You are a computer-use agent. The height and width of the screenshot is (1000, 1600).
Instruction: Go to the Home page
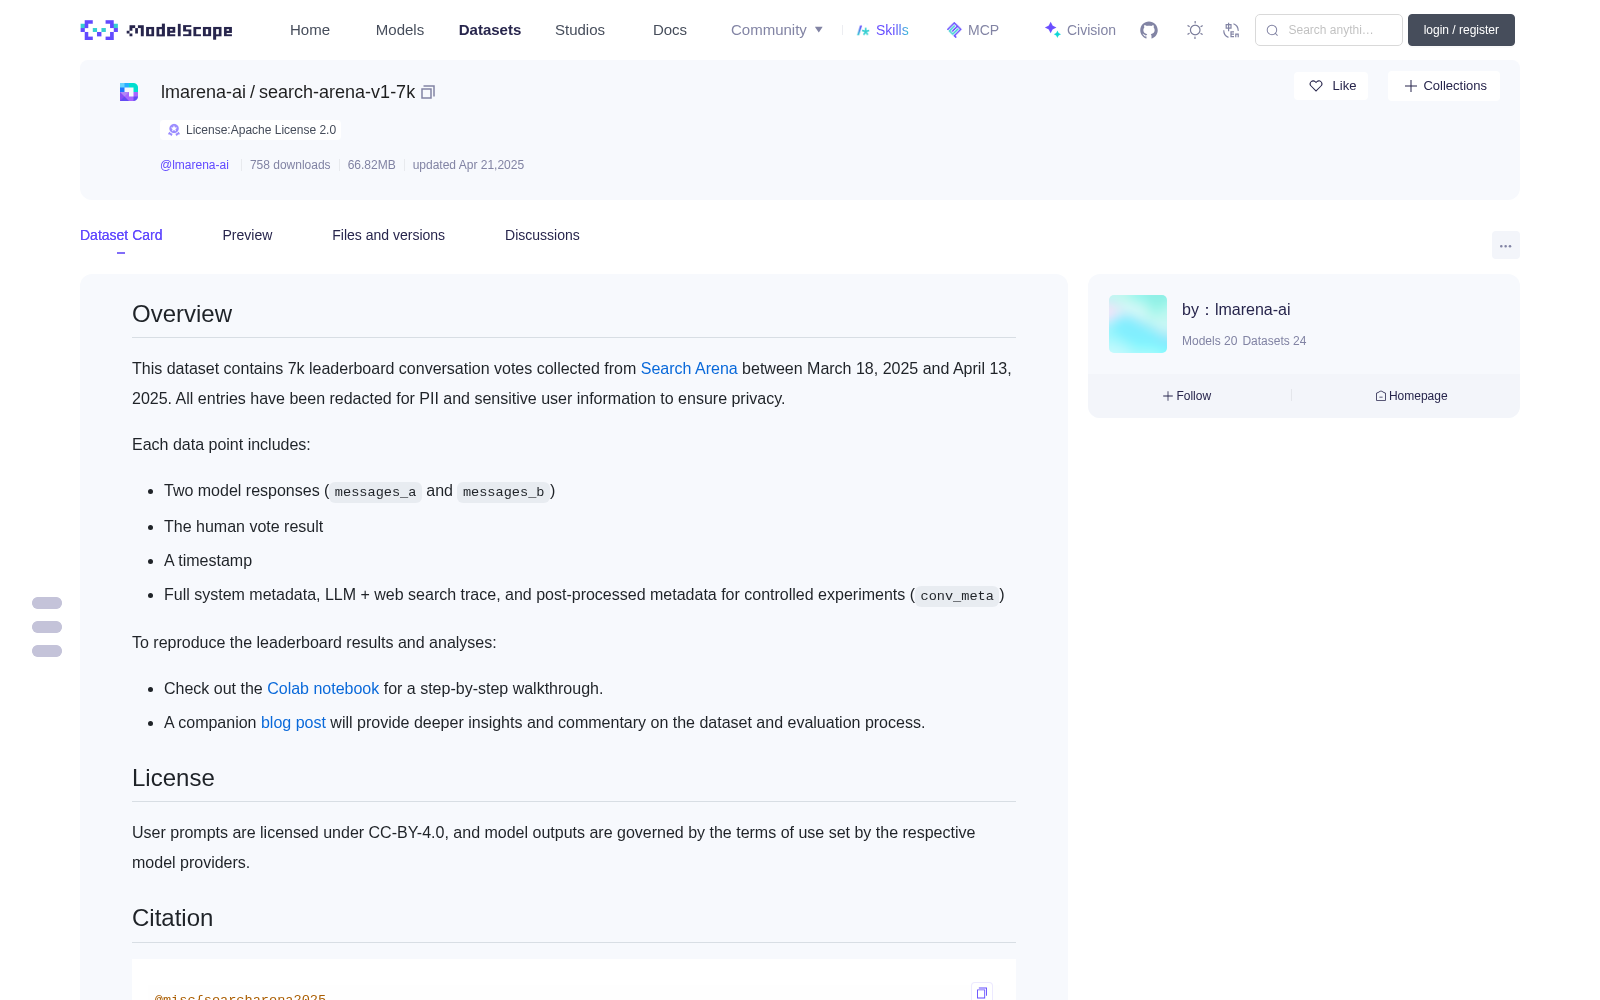[310, 30]
